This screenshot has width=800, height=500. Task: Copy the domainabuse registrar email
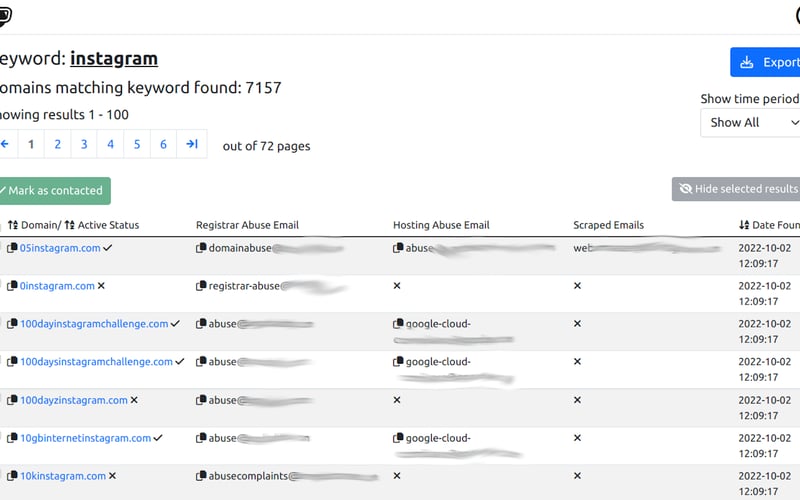point(201,248)
